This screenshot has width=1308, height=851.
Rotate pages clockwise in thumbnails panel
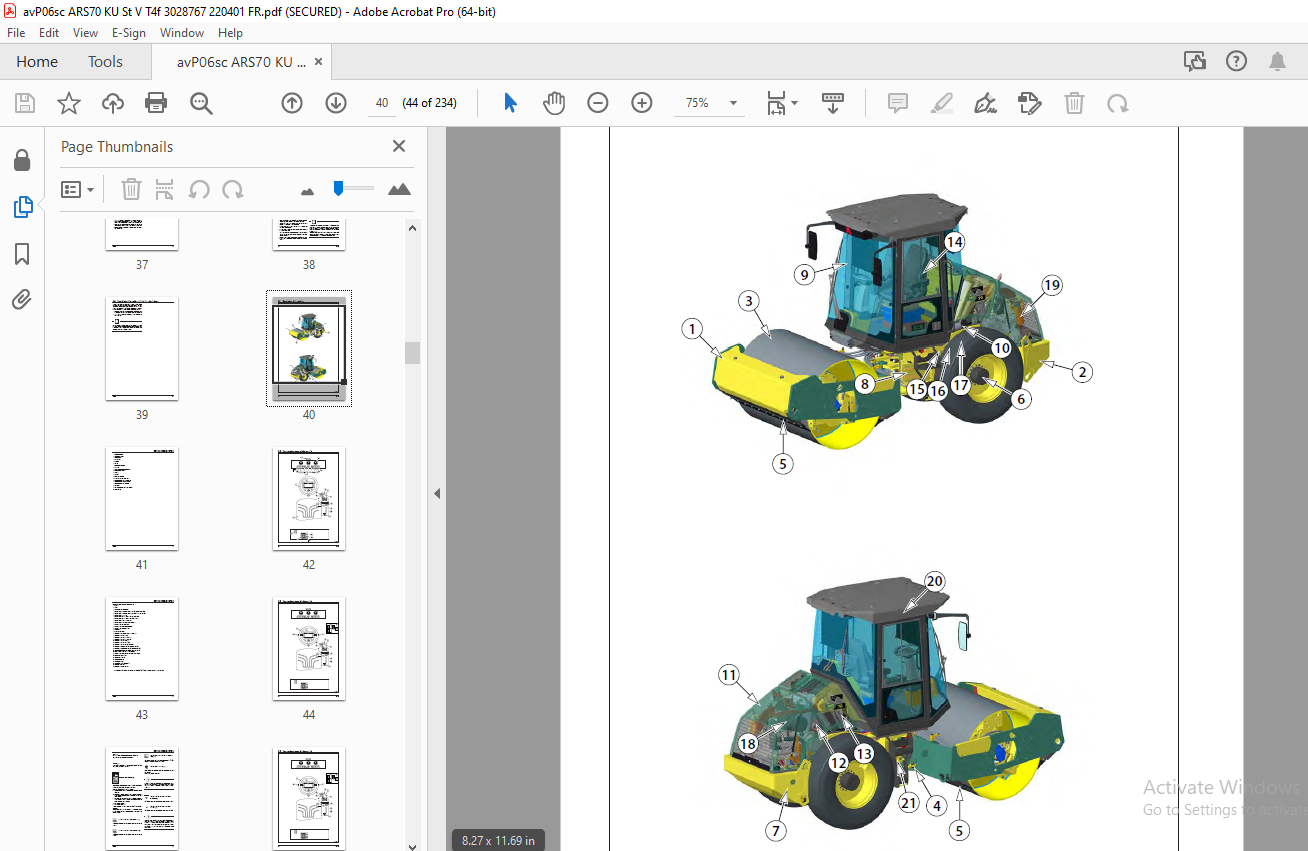pos(233,189)
